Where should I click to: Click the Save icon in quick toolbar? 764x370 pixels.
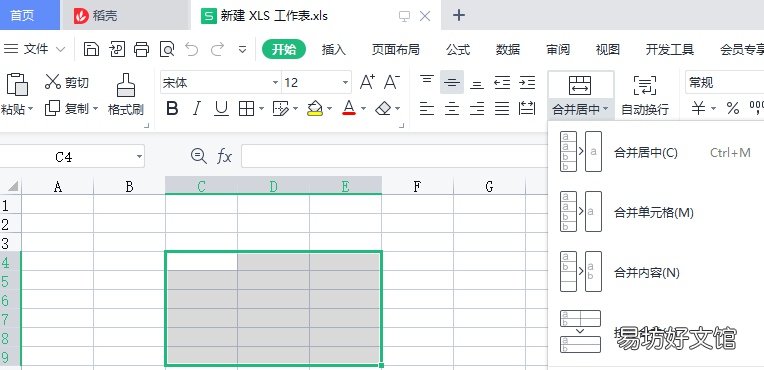click(91, 49)
